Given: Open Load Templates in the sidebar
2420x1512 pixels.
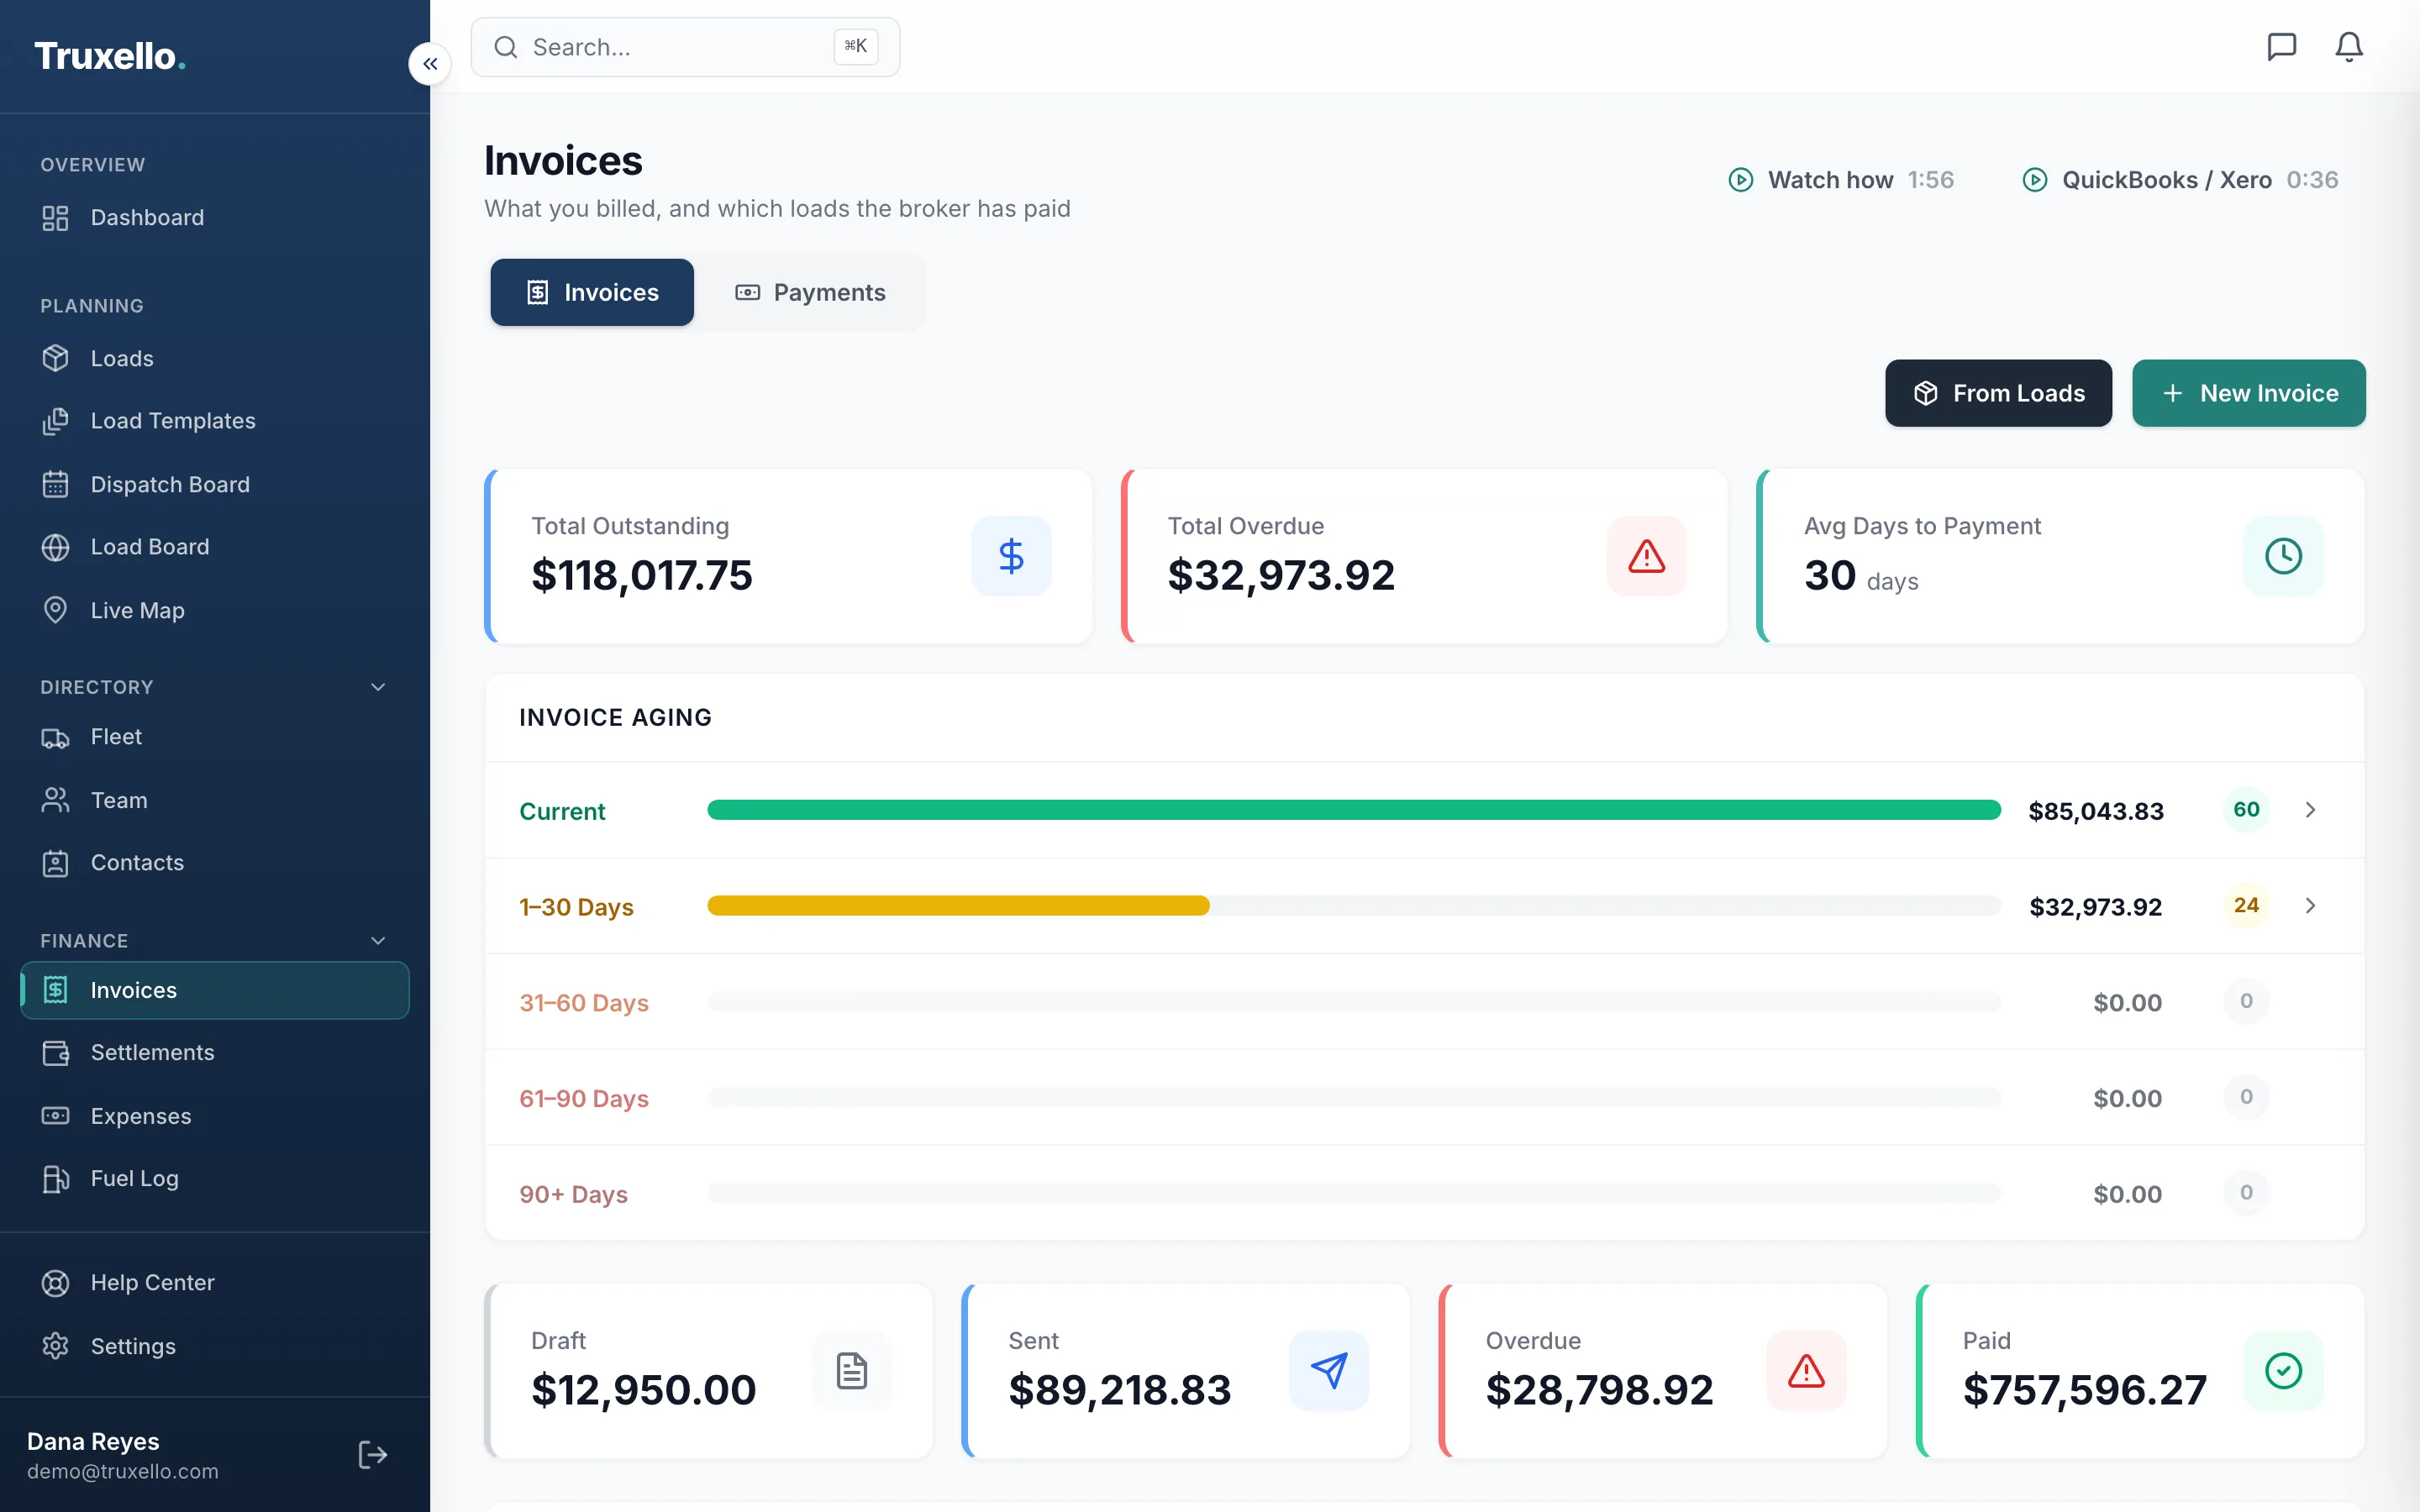Looking at the screenshot, I should click(215, 421).
